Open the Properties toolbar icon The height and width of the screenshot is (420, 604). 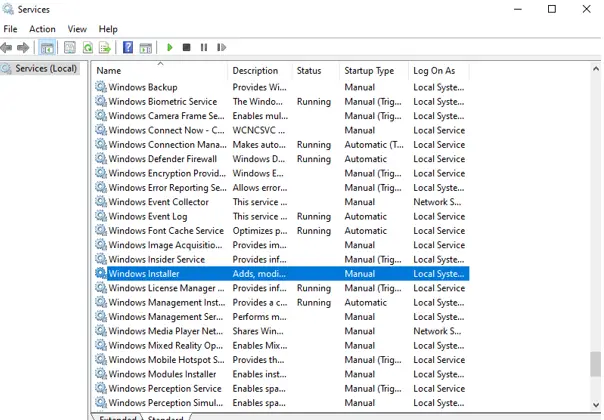point(70,48)
